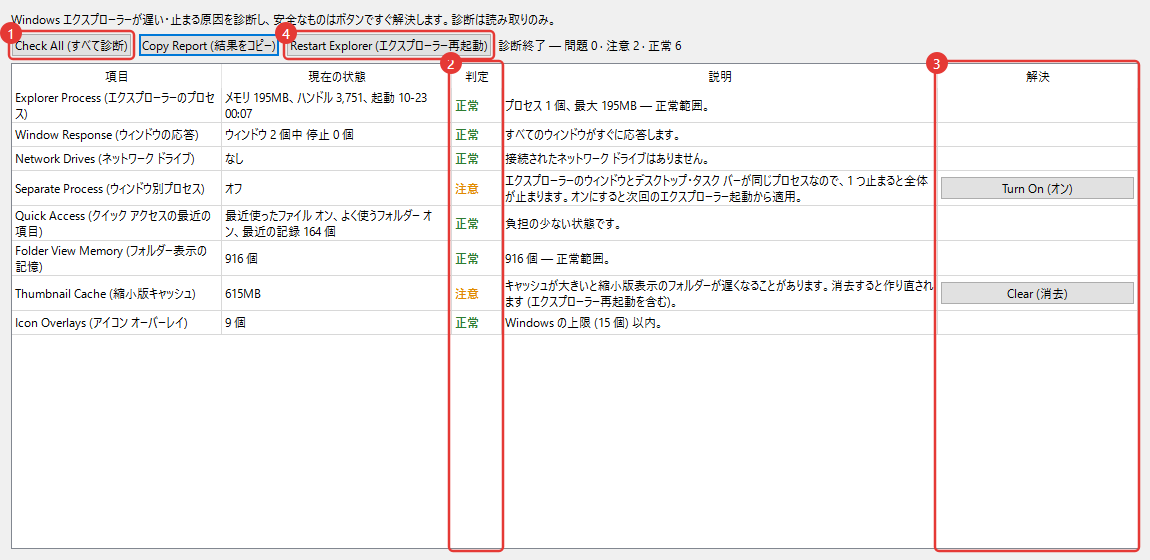Select the Icon Overlays (アイコン オーバーレイ) cell
Viewport: 1150px width, 560px height.
[x=117, y=323]
